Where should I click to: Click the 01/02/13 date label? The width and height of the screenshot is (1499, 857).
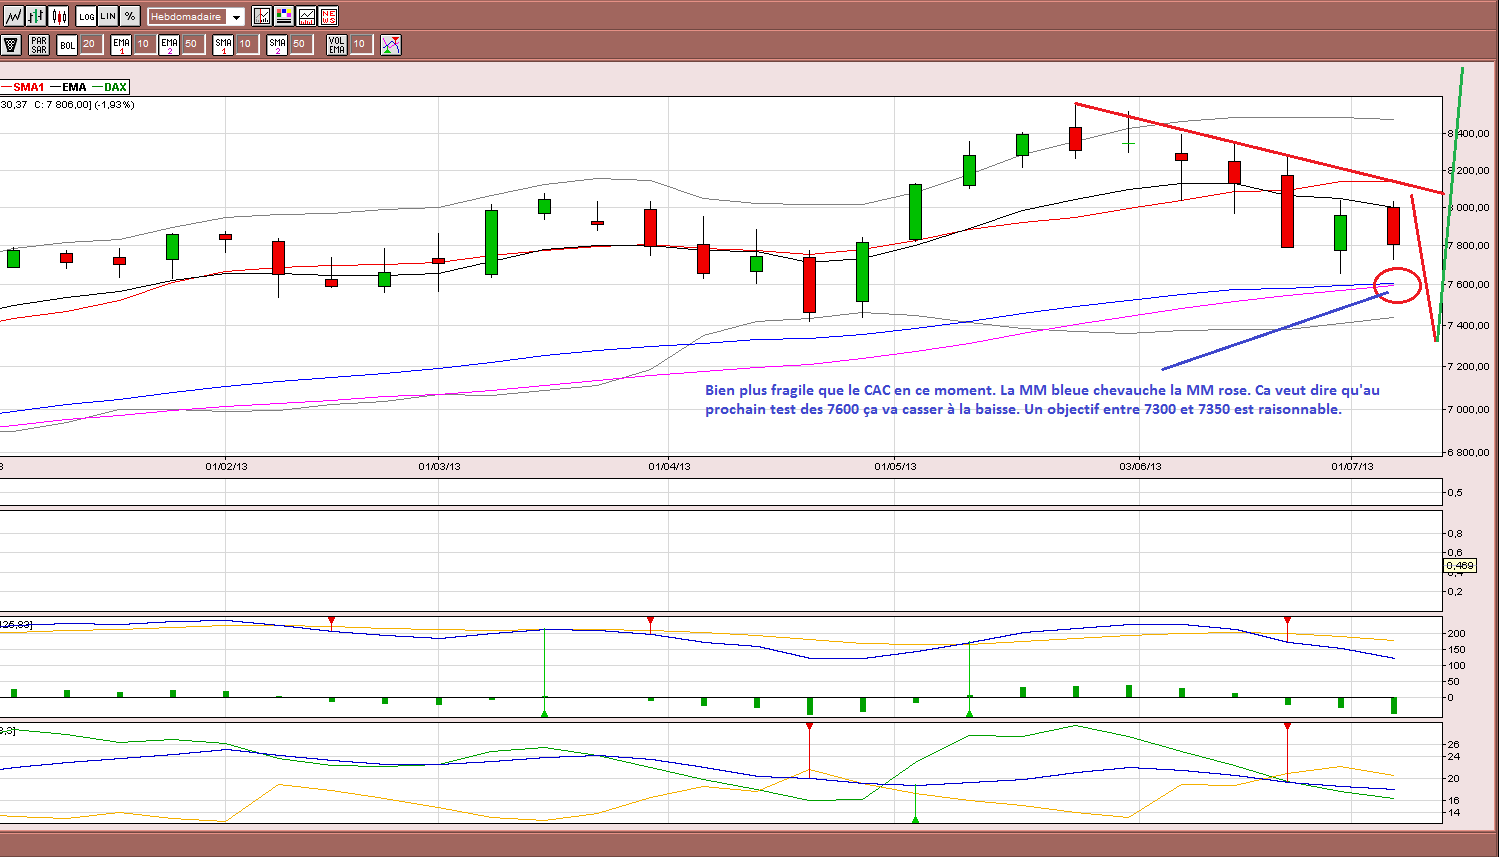pyautogui.click(x=226, y=466)
